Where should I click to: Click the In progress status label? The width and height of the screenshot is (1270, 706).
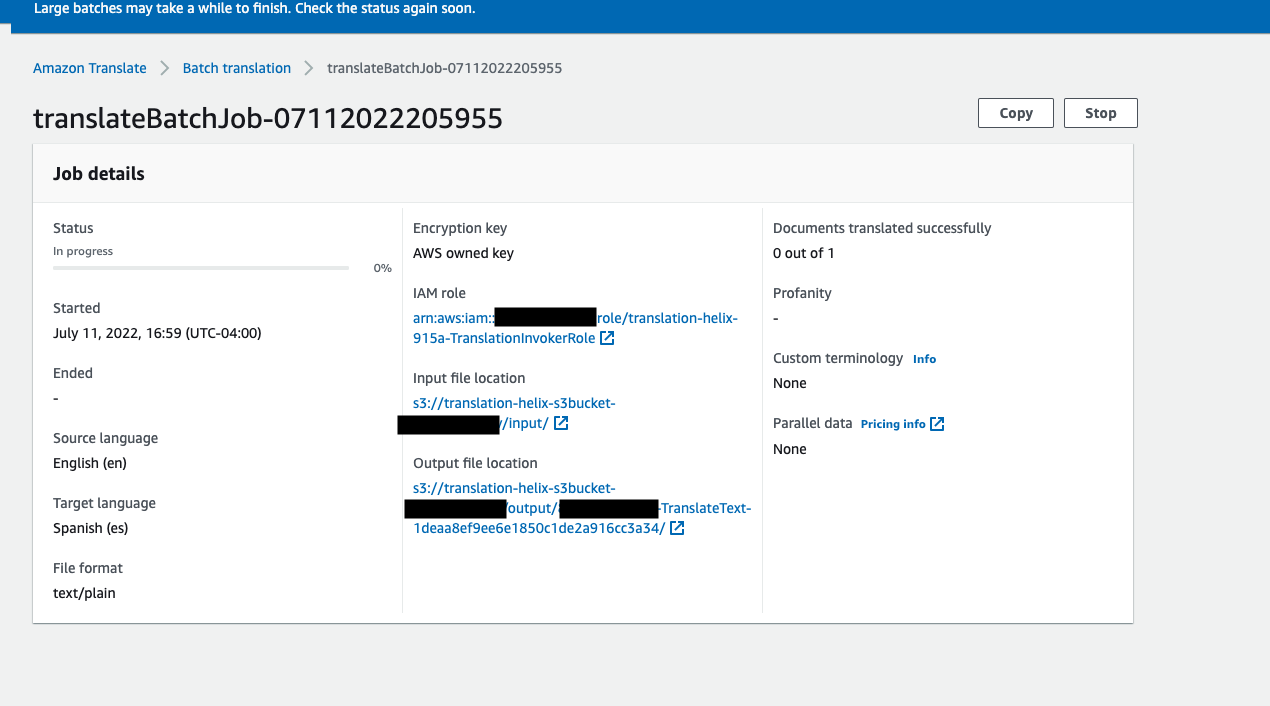(83, 251)
